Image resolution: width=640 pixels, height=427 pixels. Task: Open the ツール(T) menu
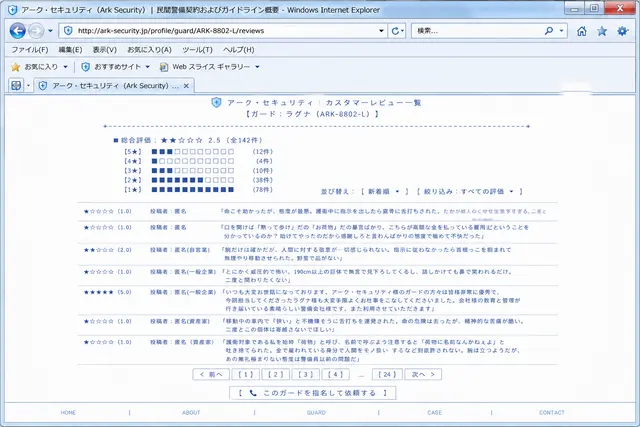click(197, 50)
